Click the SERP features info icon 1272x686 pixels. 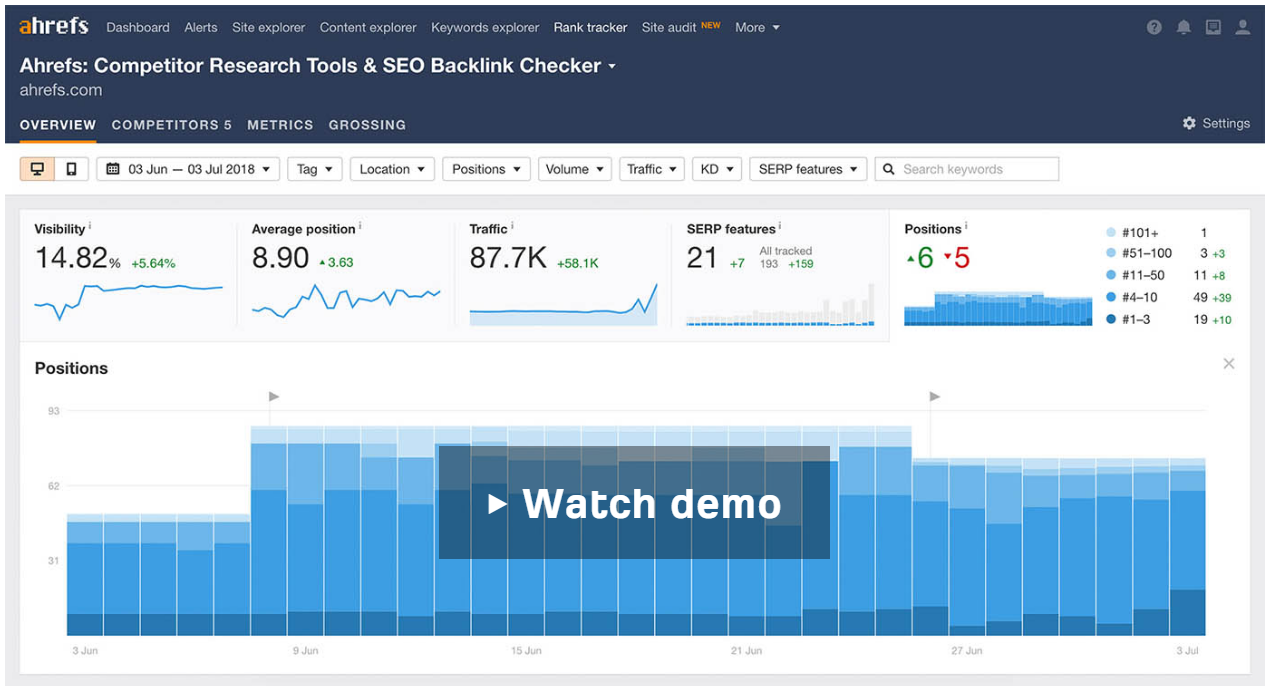(780, 227)
